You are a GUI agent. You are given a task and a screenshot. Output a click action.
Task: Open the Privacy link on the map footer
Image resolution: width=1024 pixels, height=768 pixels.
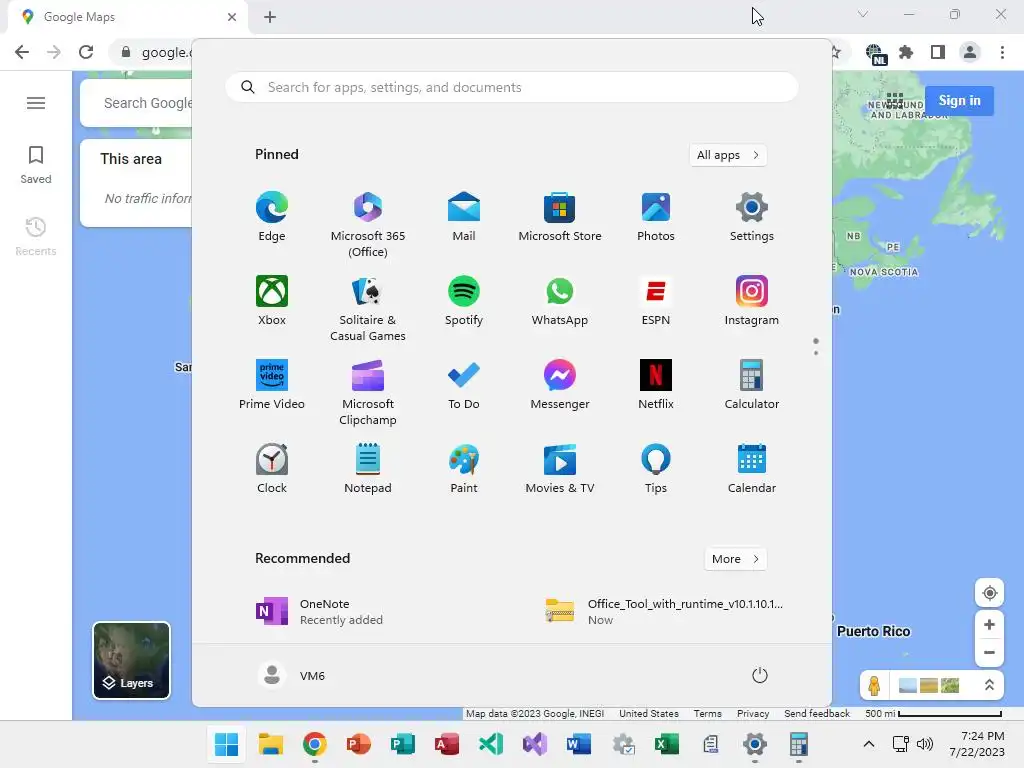(x=752, y=714)
